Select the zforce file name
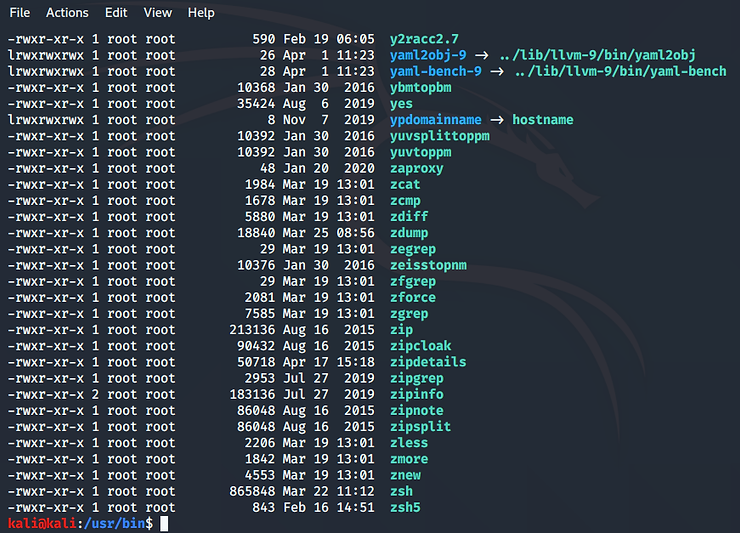Screen dimensions: 740x533 click(413, 297)
